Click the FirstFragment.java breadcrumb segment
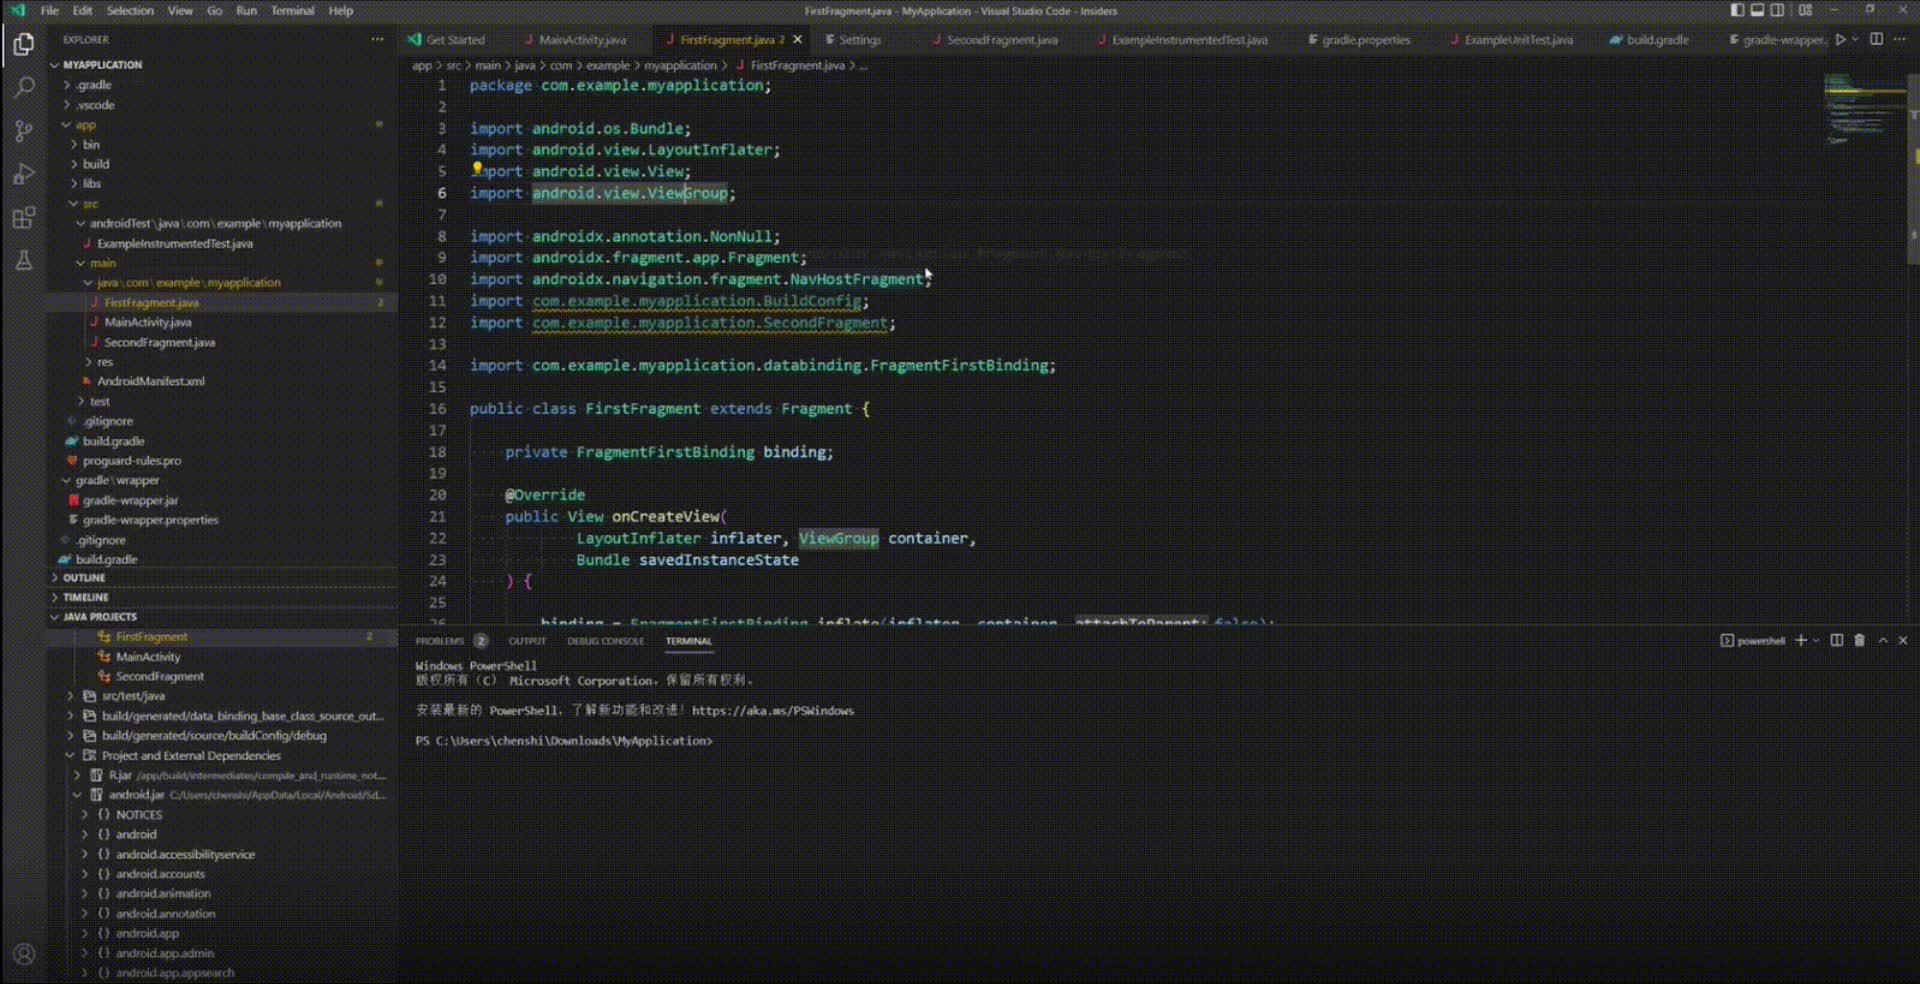1920x984 pixels. pos(797,66)
